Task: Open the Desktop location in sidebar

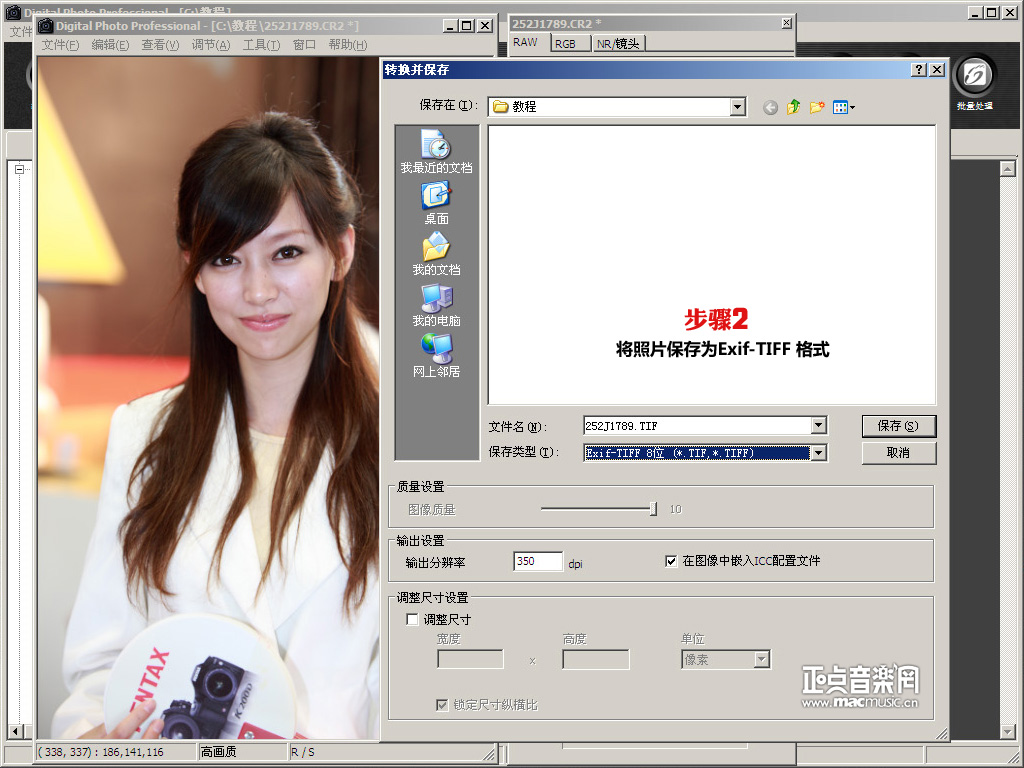Action: pos(436,196)
